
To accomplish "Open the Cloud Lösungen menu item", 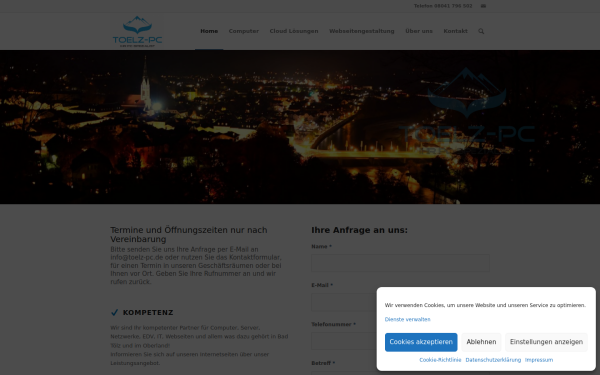I will point(294,31).
